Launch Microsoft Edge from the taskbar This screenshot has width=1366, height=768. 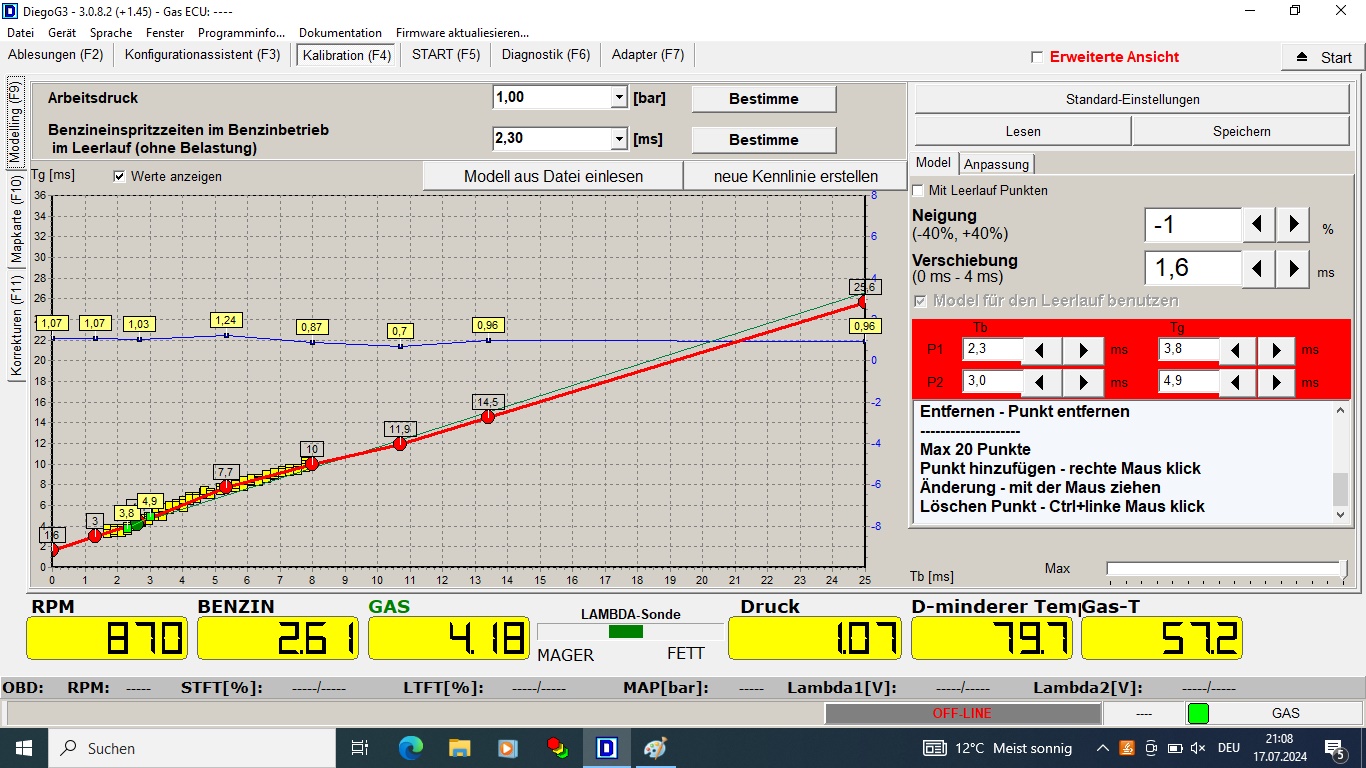410,748
